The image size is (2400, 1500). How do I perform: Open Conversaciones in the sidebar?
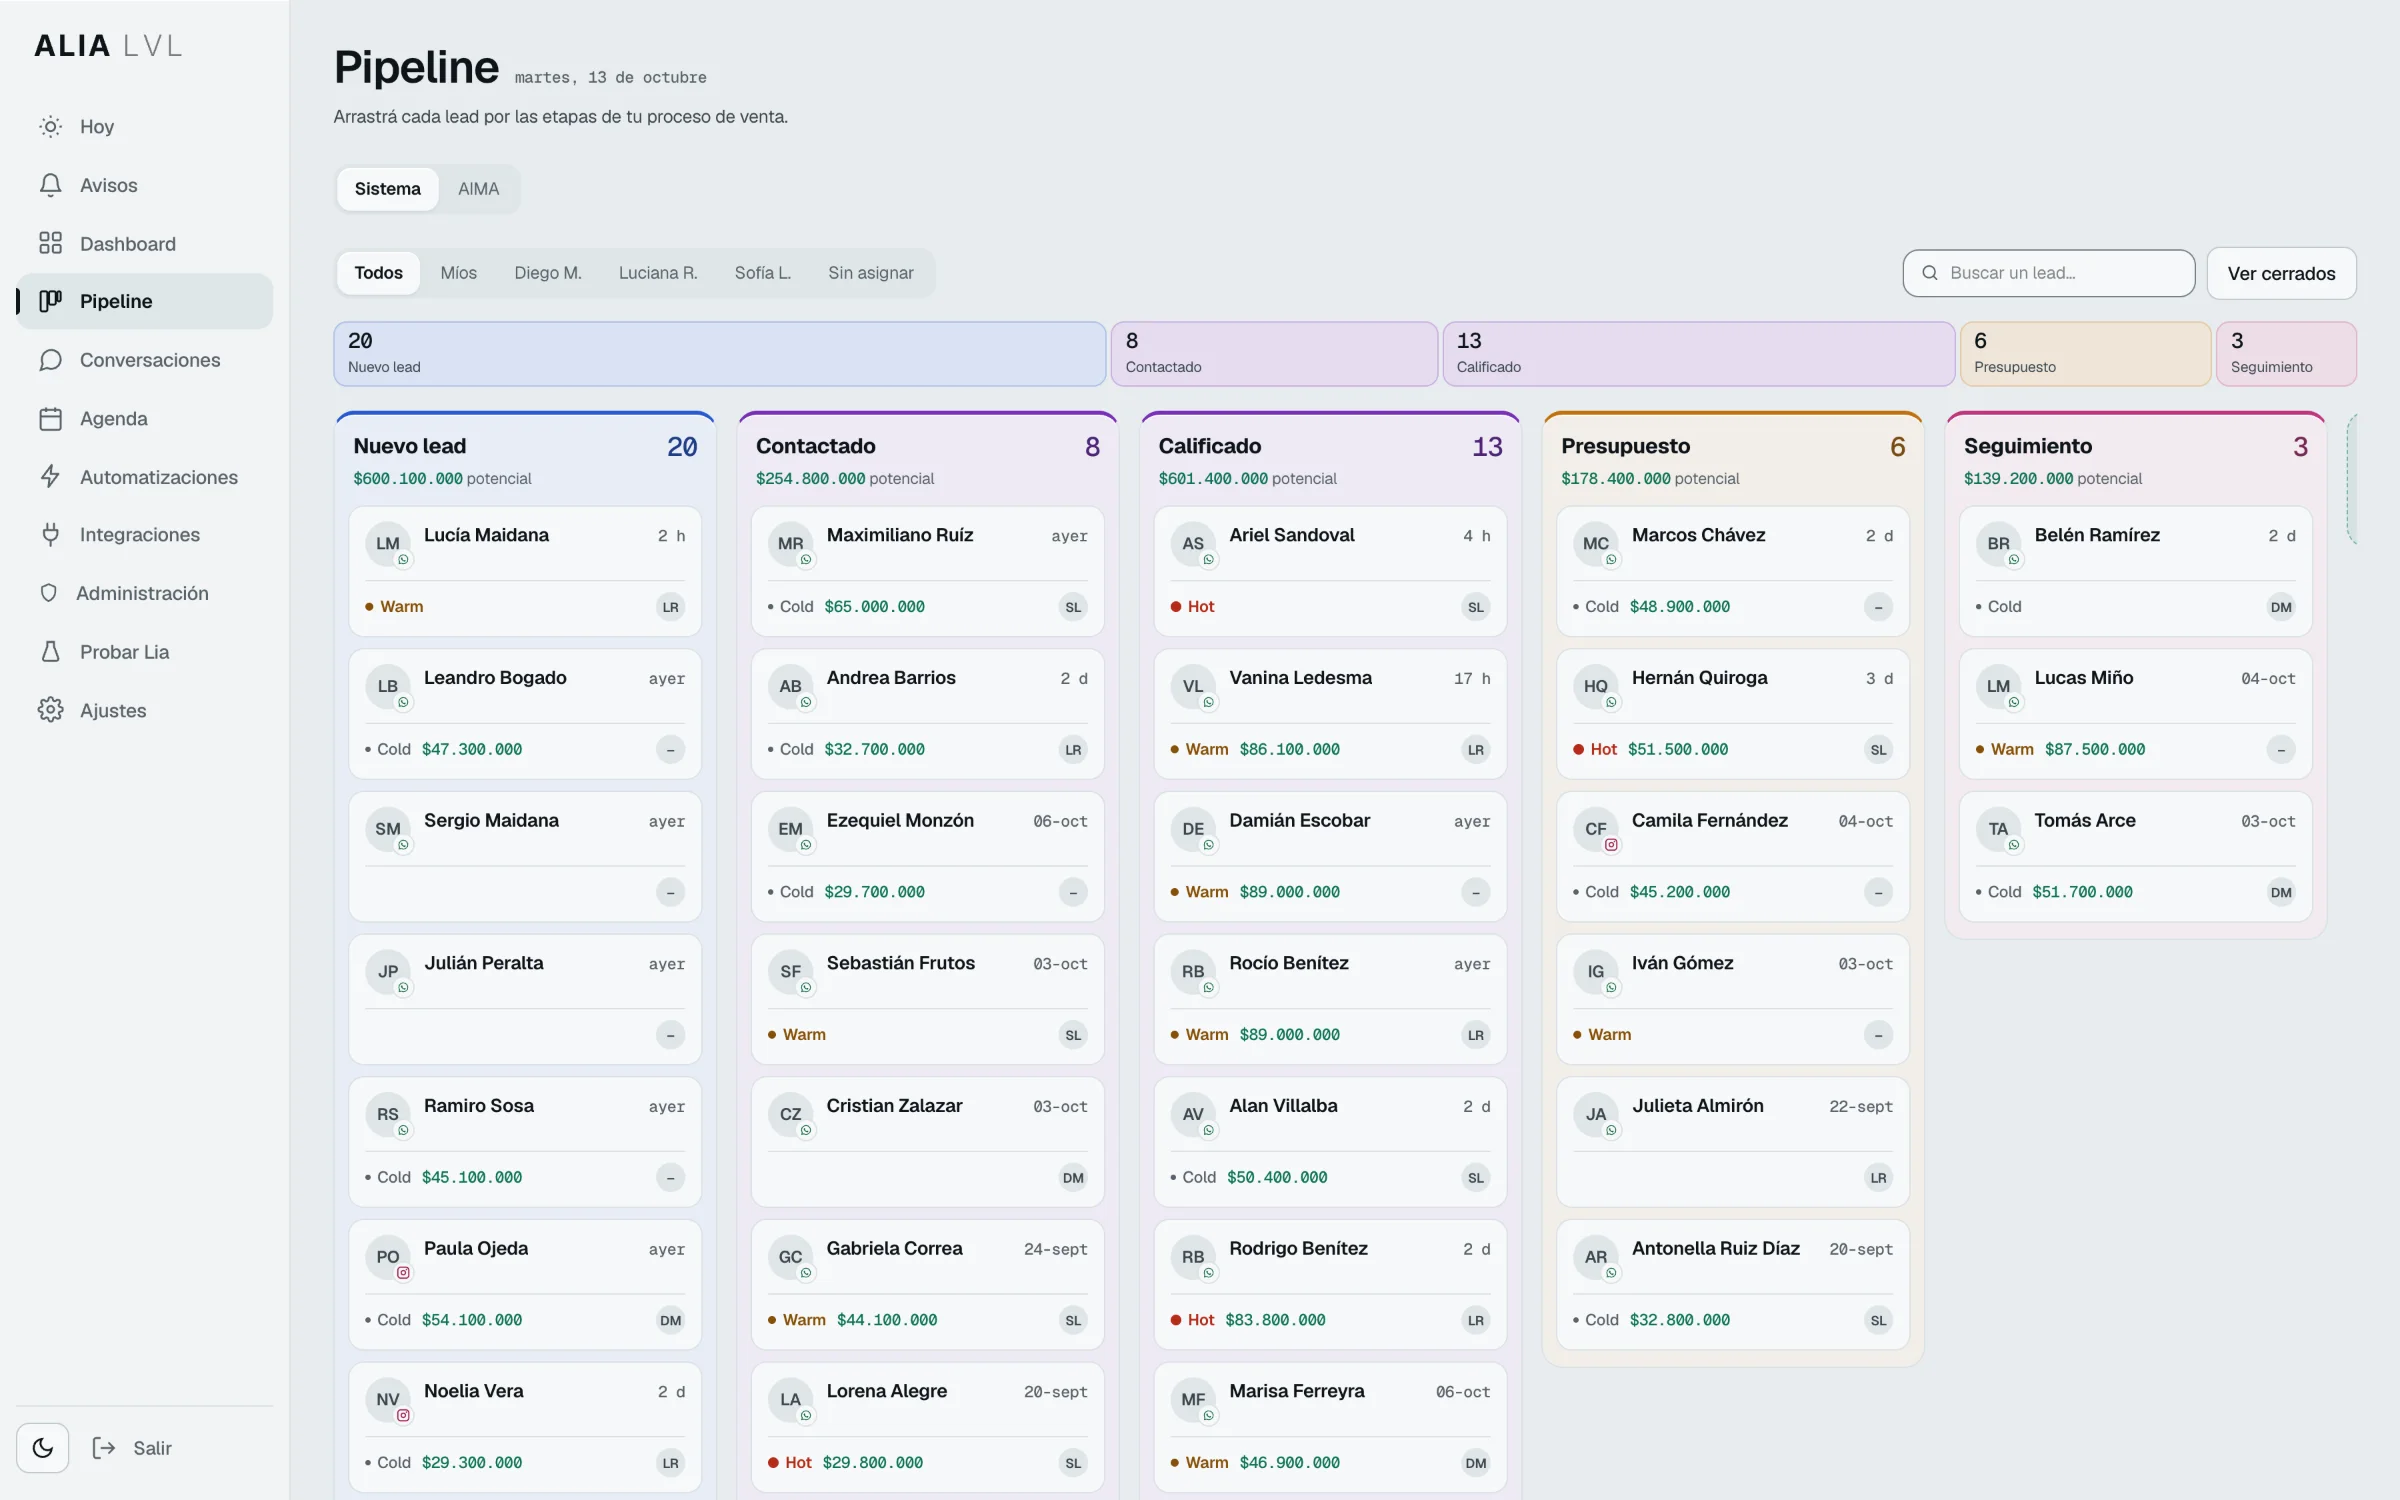[145, 360]
